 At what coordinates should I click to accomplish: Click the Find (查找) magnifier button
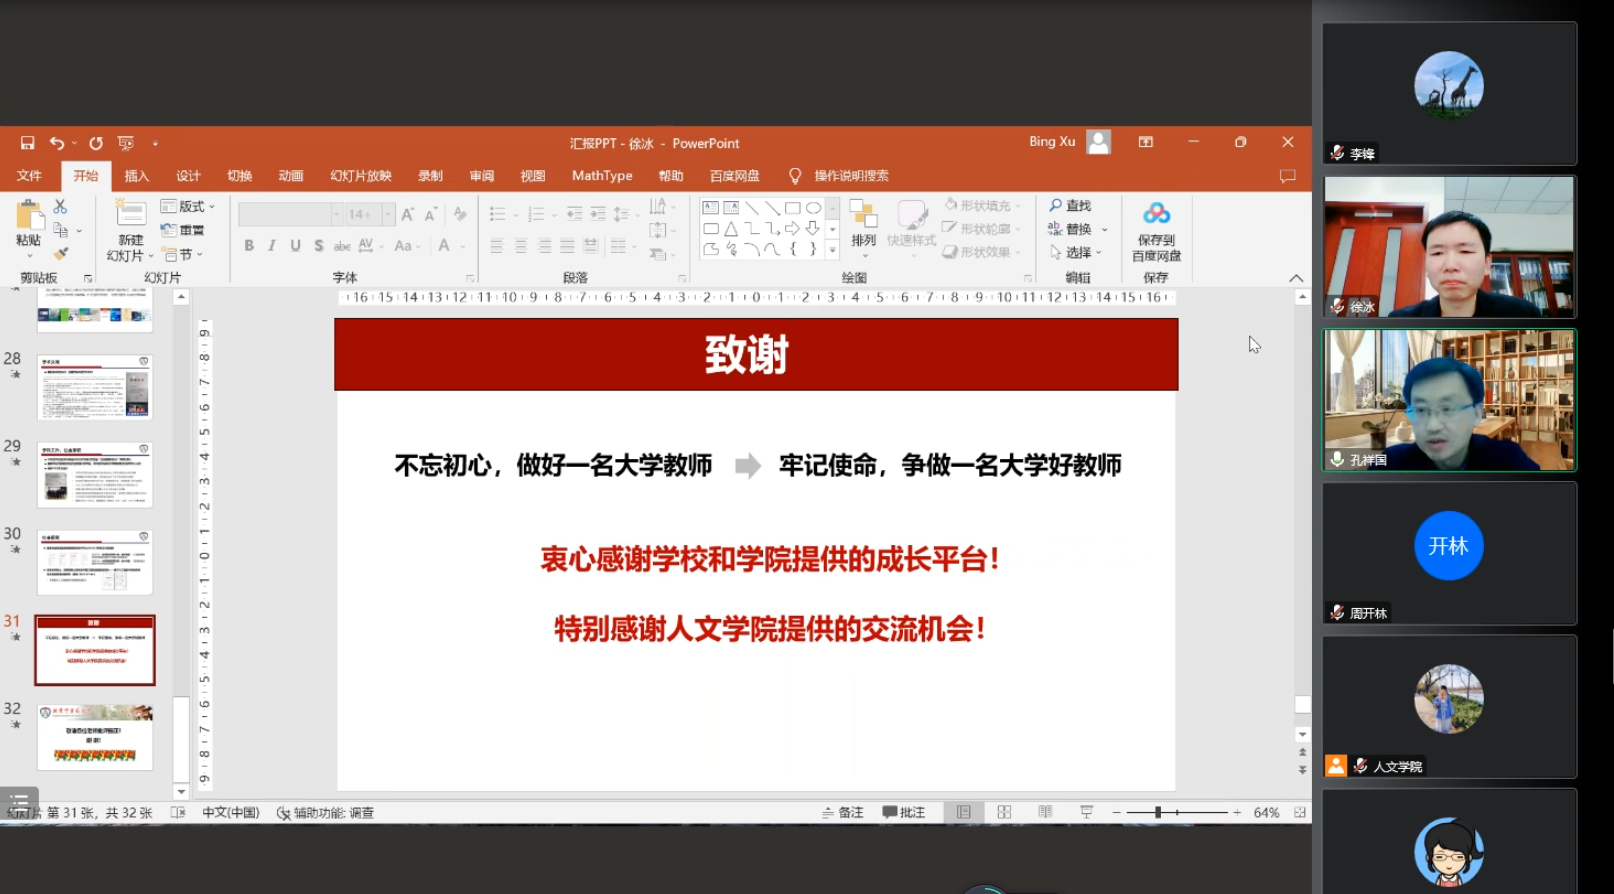(x=1069, y=205)
